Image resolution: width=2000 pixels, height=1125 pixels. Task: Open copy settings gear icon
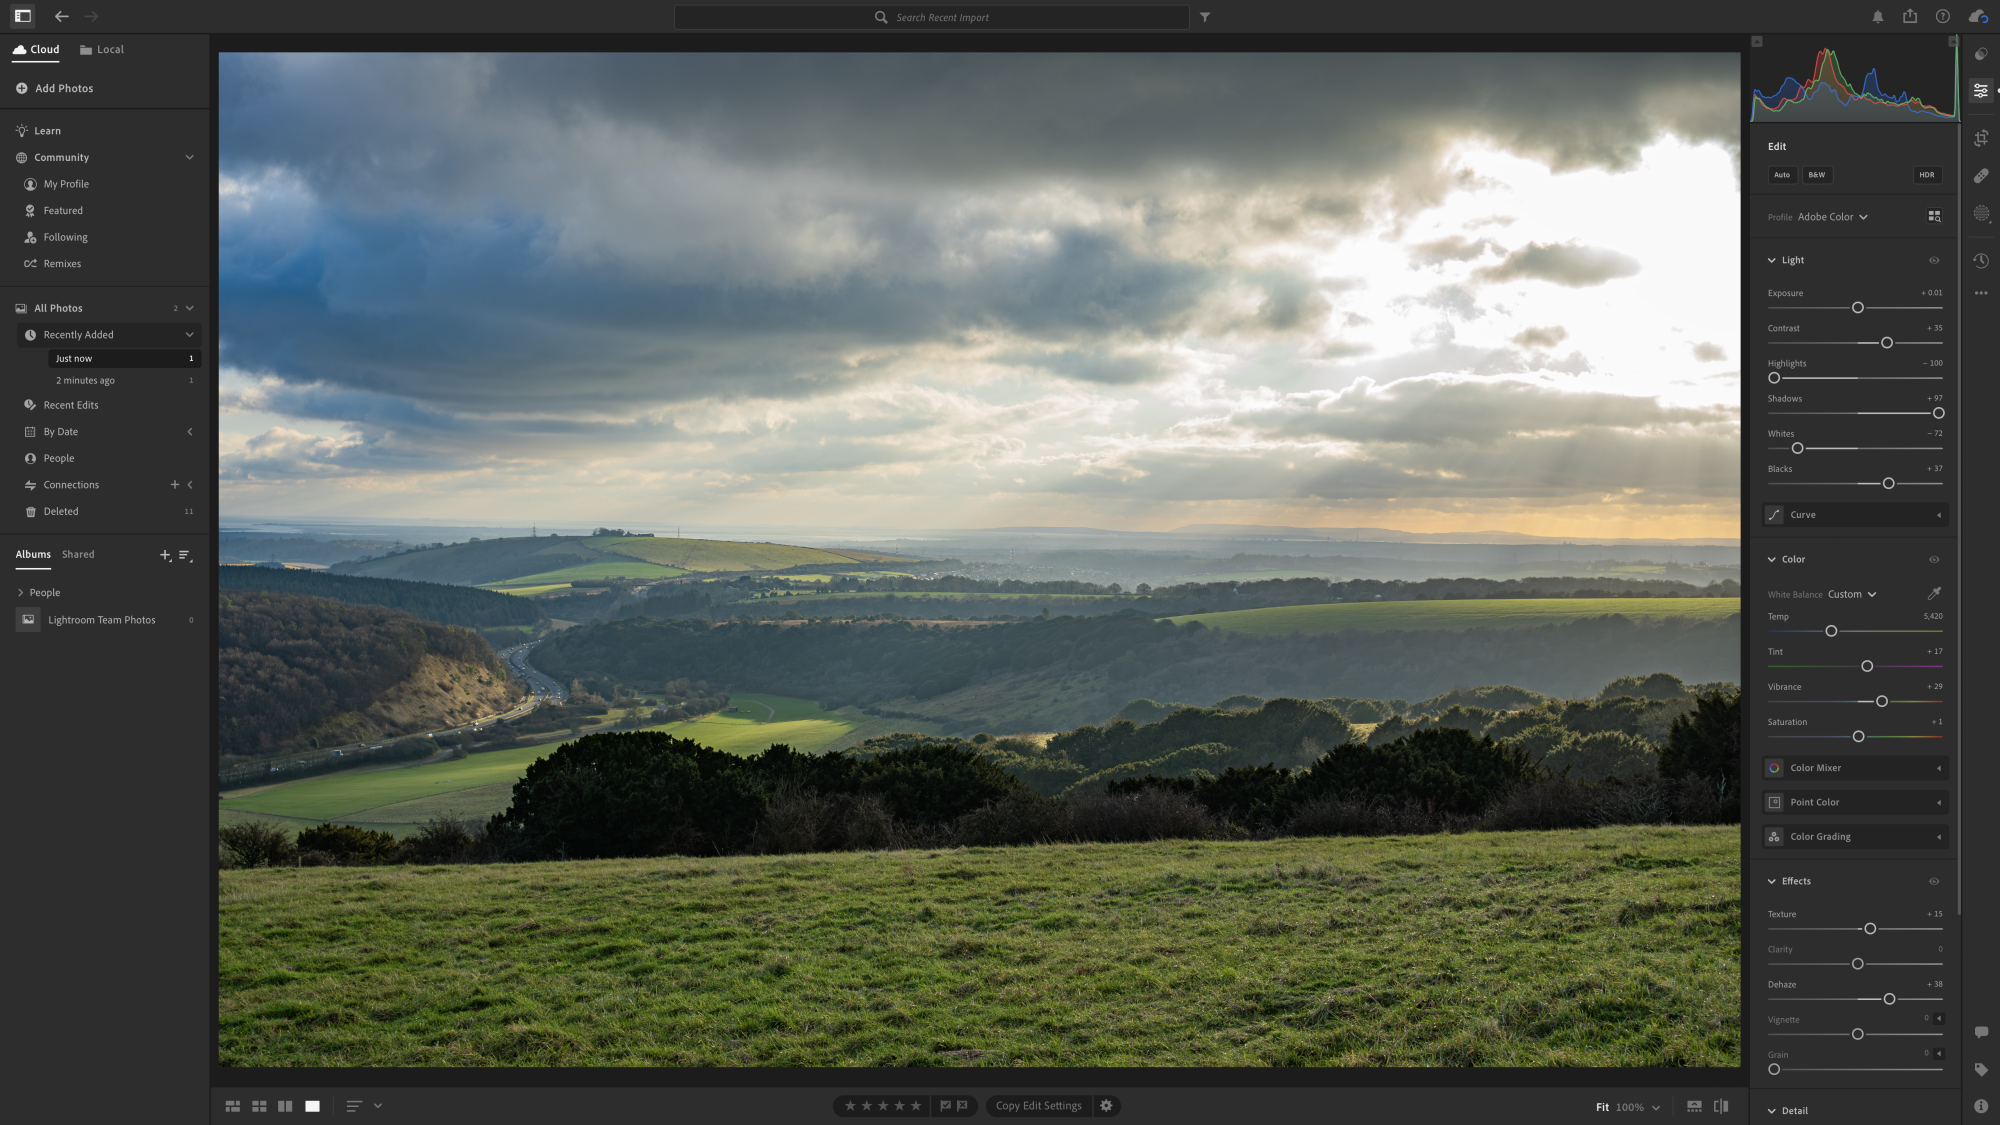tap(1106, 1106)
